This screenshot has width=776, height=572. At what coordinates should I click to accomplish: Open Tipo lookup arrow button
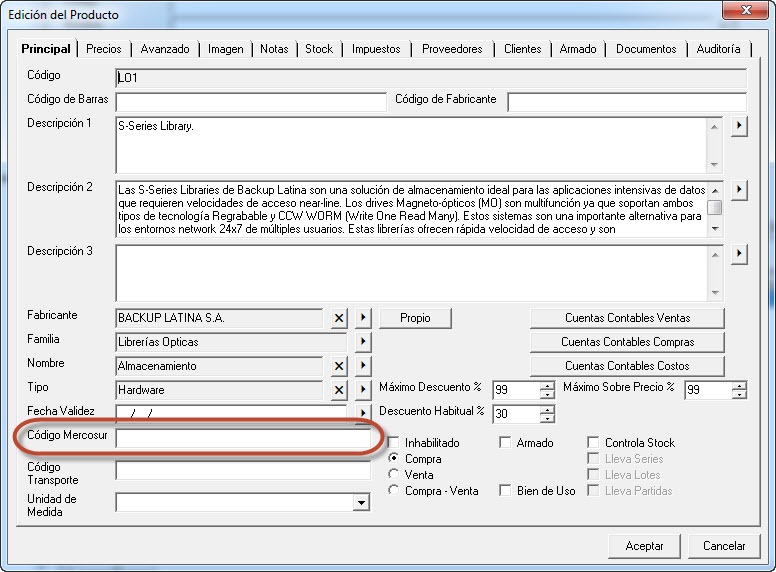pos(363,389)
